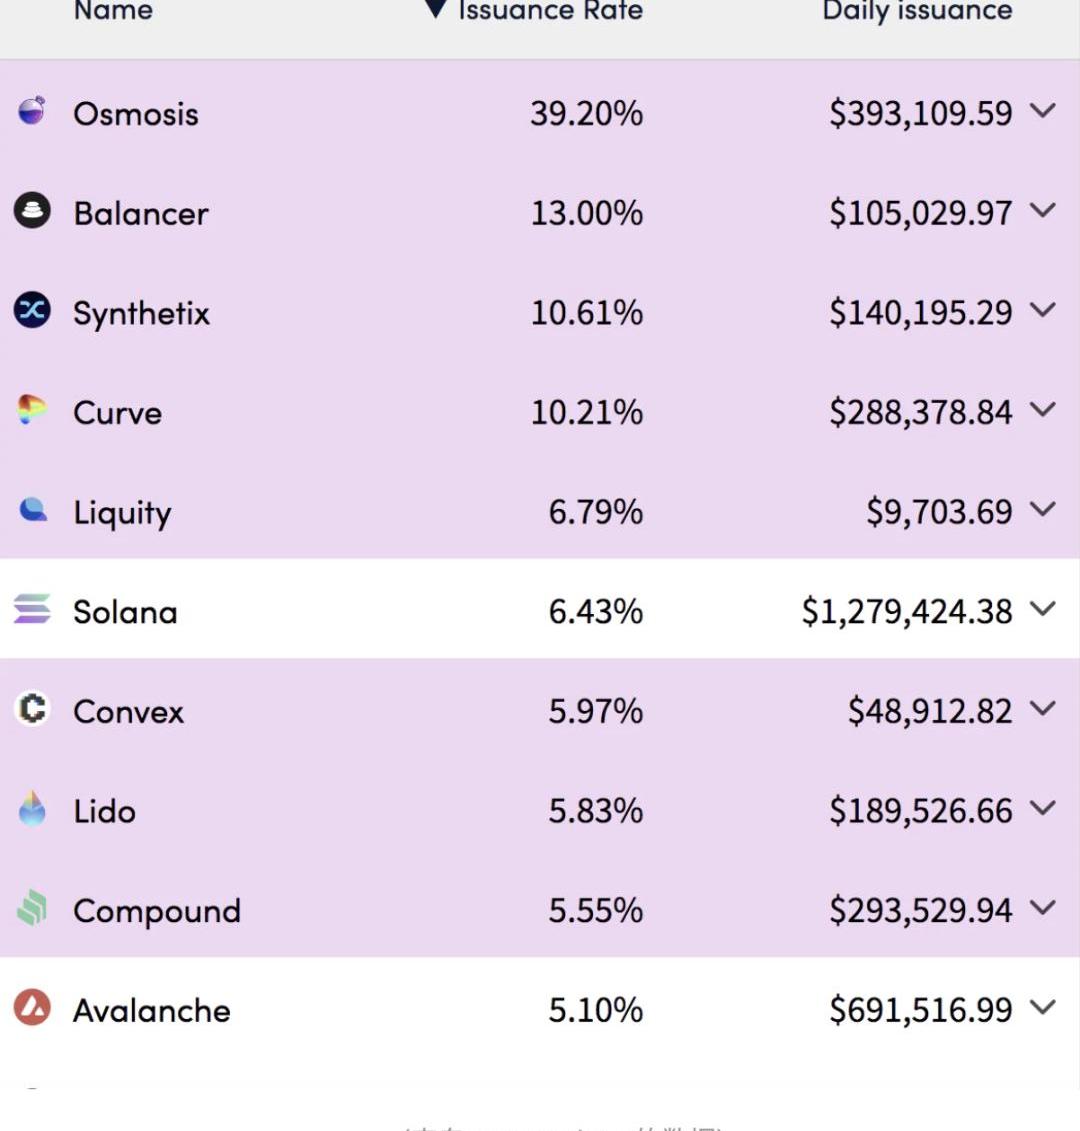Click the Synthetix logo icon
The height and width of the screenshot is (1131, 1080).
32,311
